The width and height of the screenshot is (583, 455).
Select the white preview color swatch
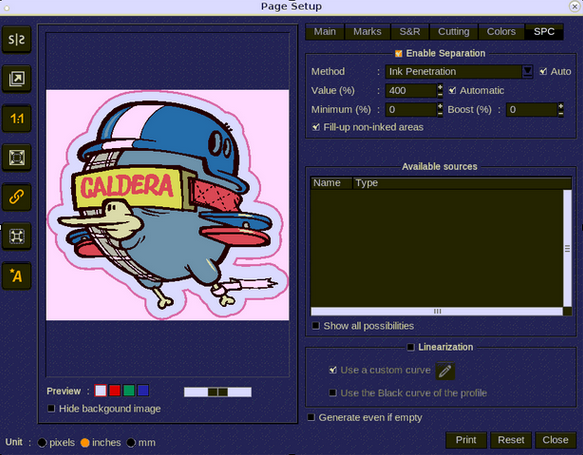click(100, 391)
